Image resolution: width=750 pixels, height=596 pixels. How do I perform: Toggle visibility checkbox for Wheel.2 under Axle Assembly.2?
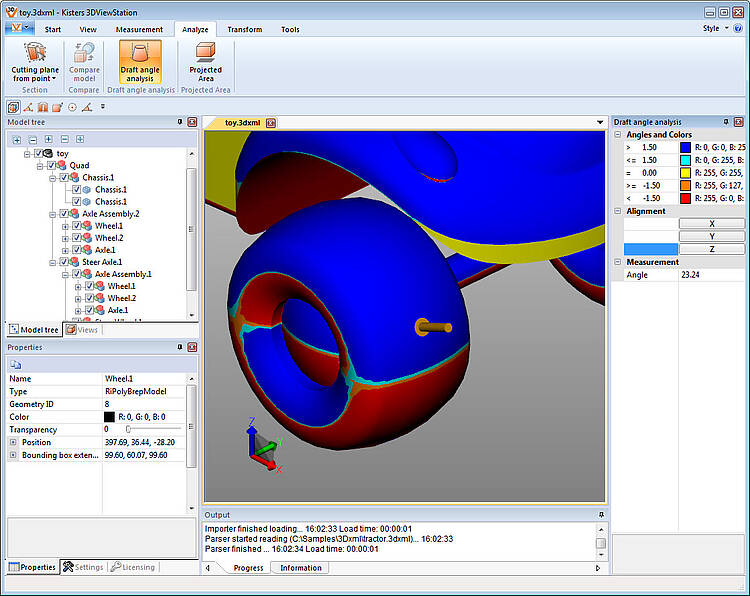77,238
